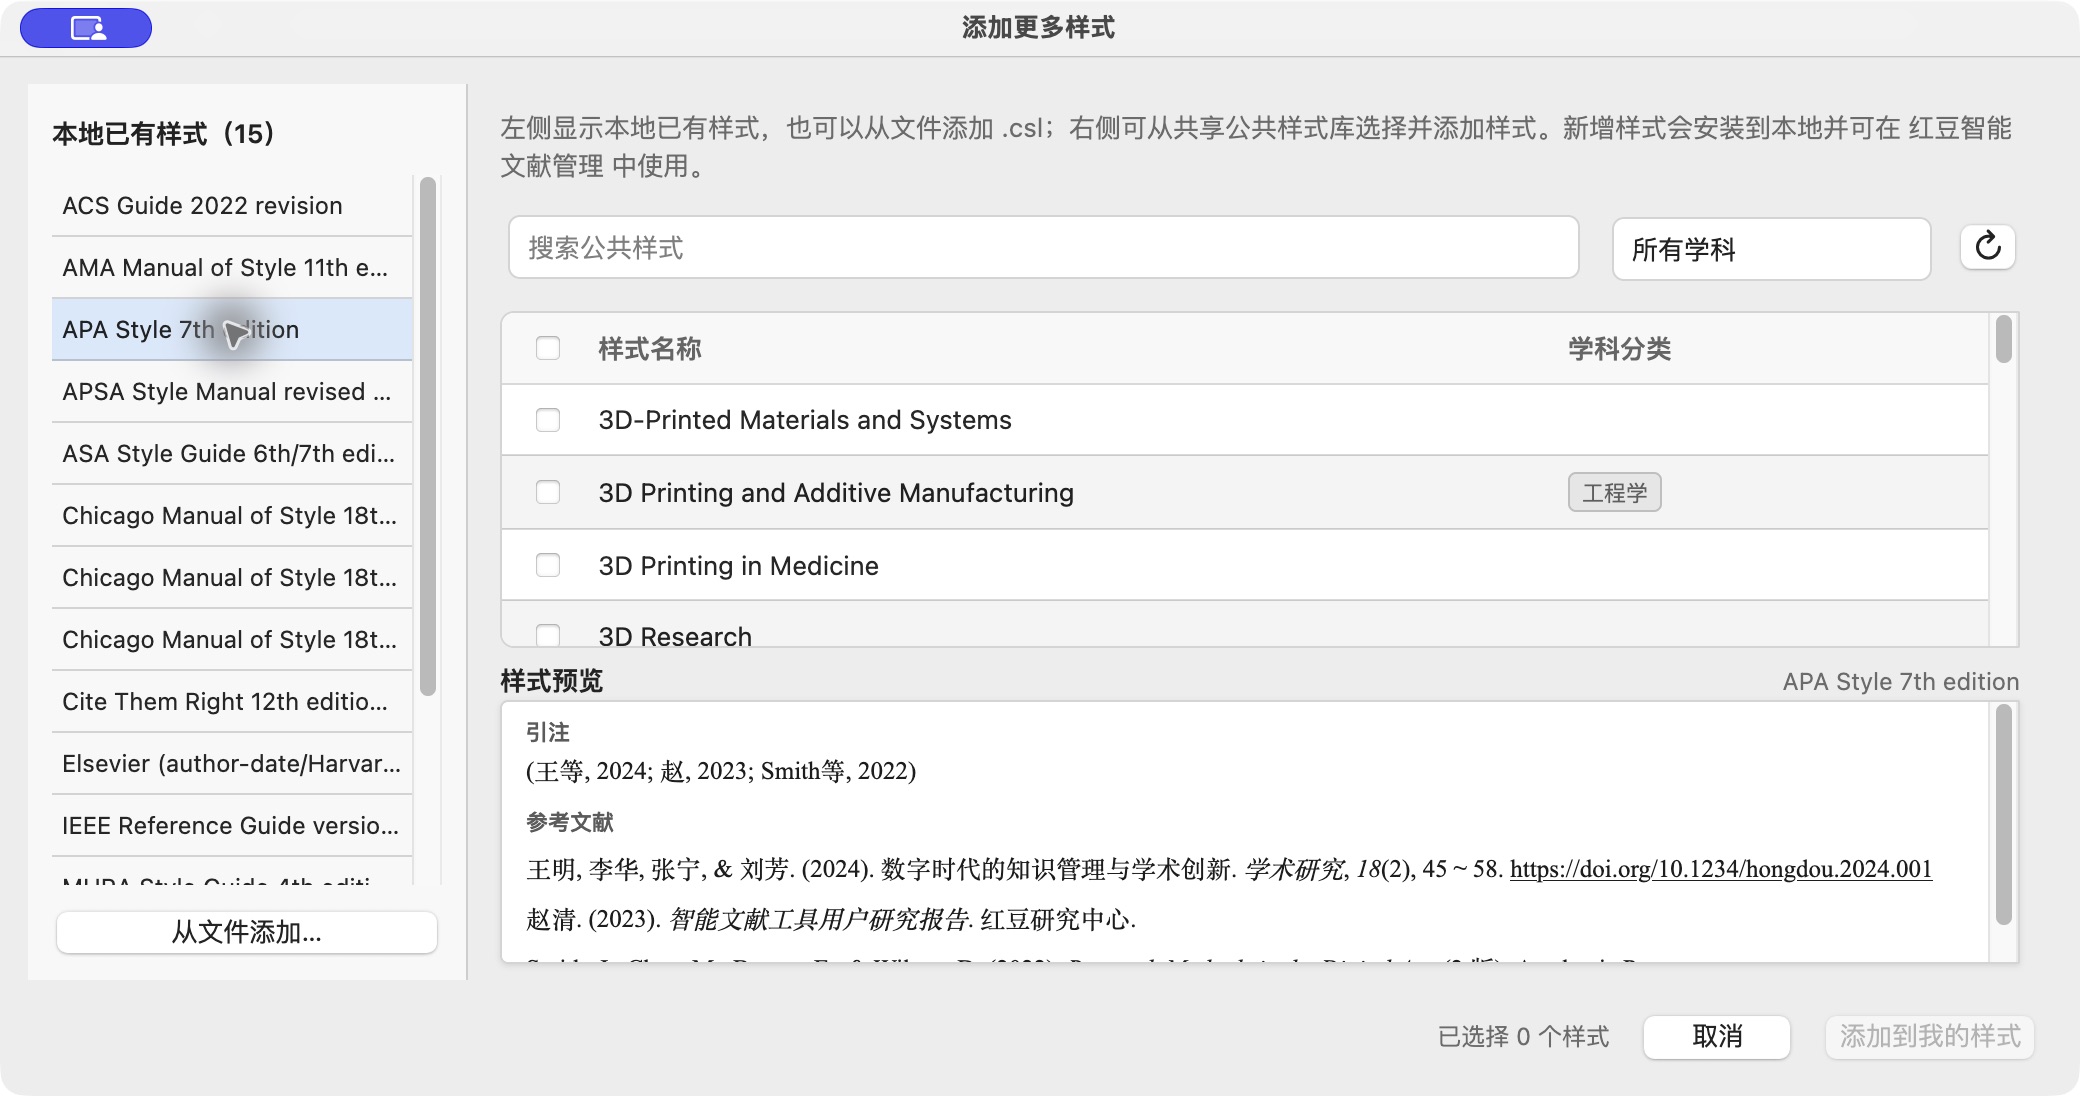Click the local styles list scrollbar
Viewport: 2080px width, 1096px height.
coord(428,436)
